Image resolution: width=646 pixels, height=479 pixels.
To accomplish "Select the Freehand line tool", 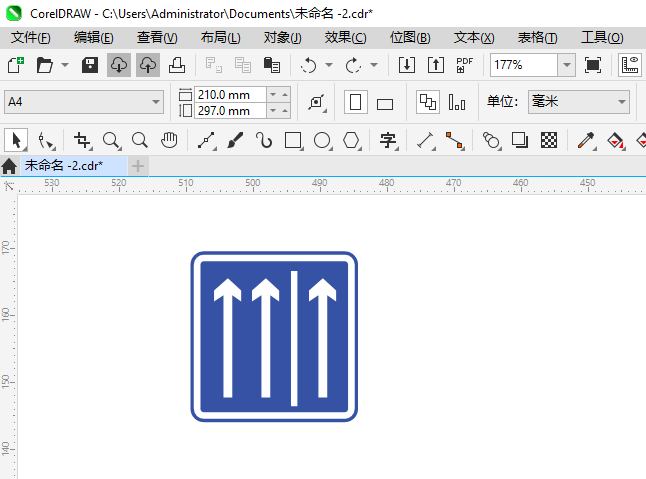I will (x=206, y=140).
